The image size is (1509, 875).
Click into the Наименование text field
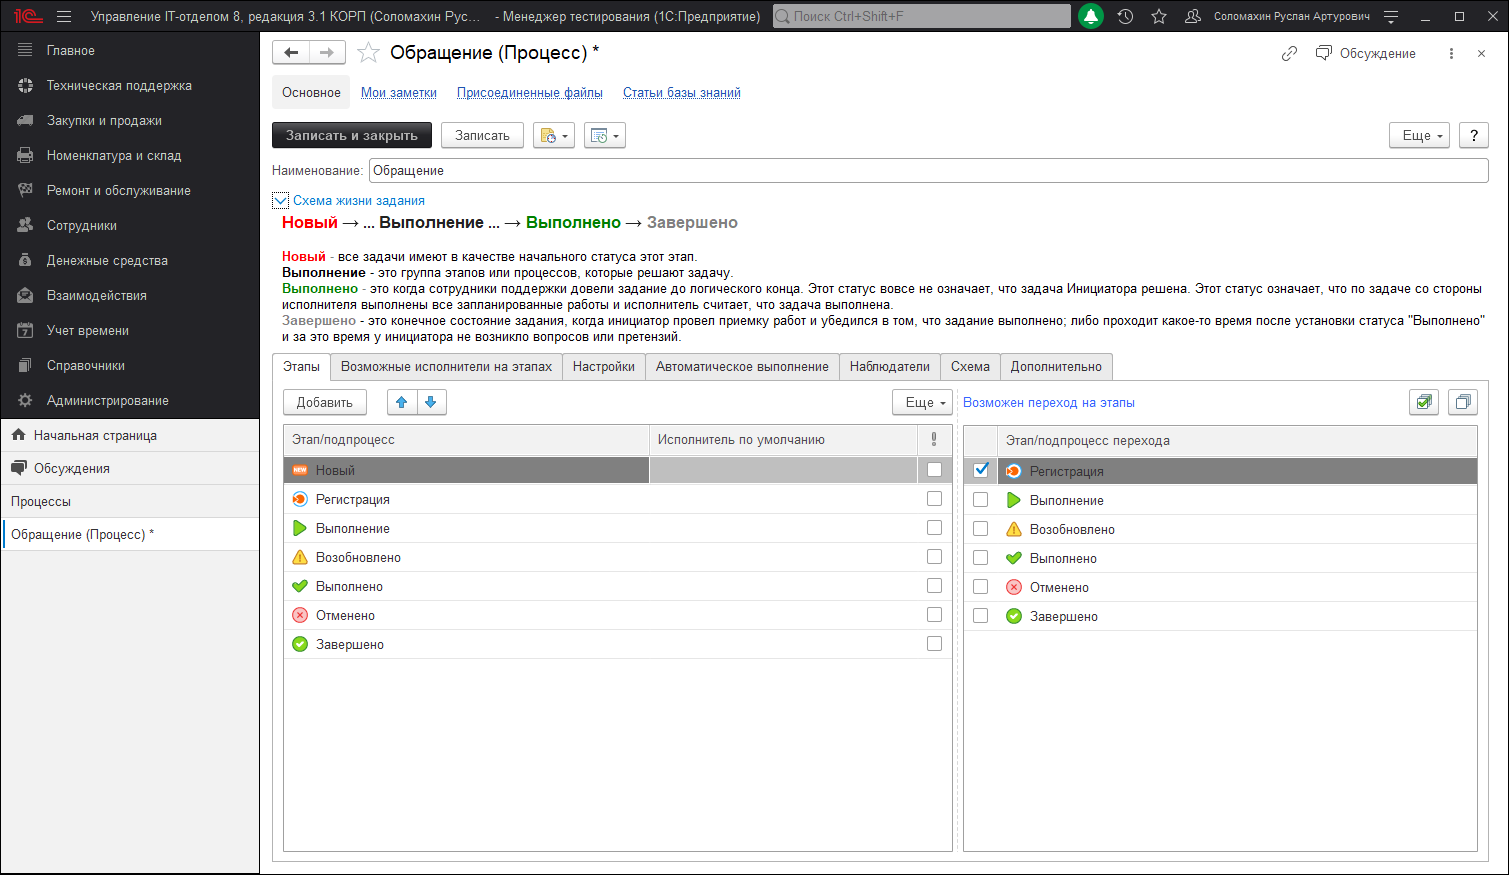(927, 171)
